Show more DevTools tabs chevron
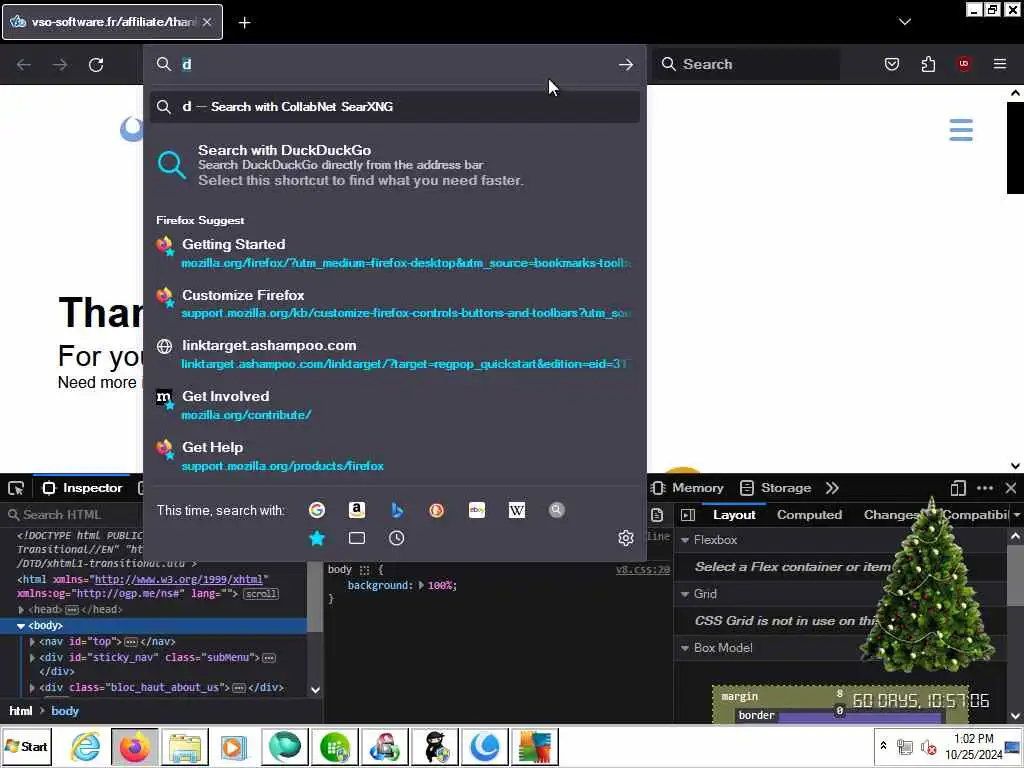Screen dimensions: 1024x768 click(831, 488)
